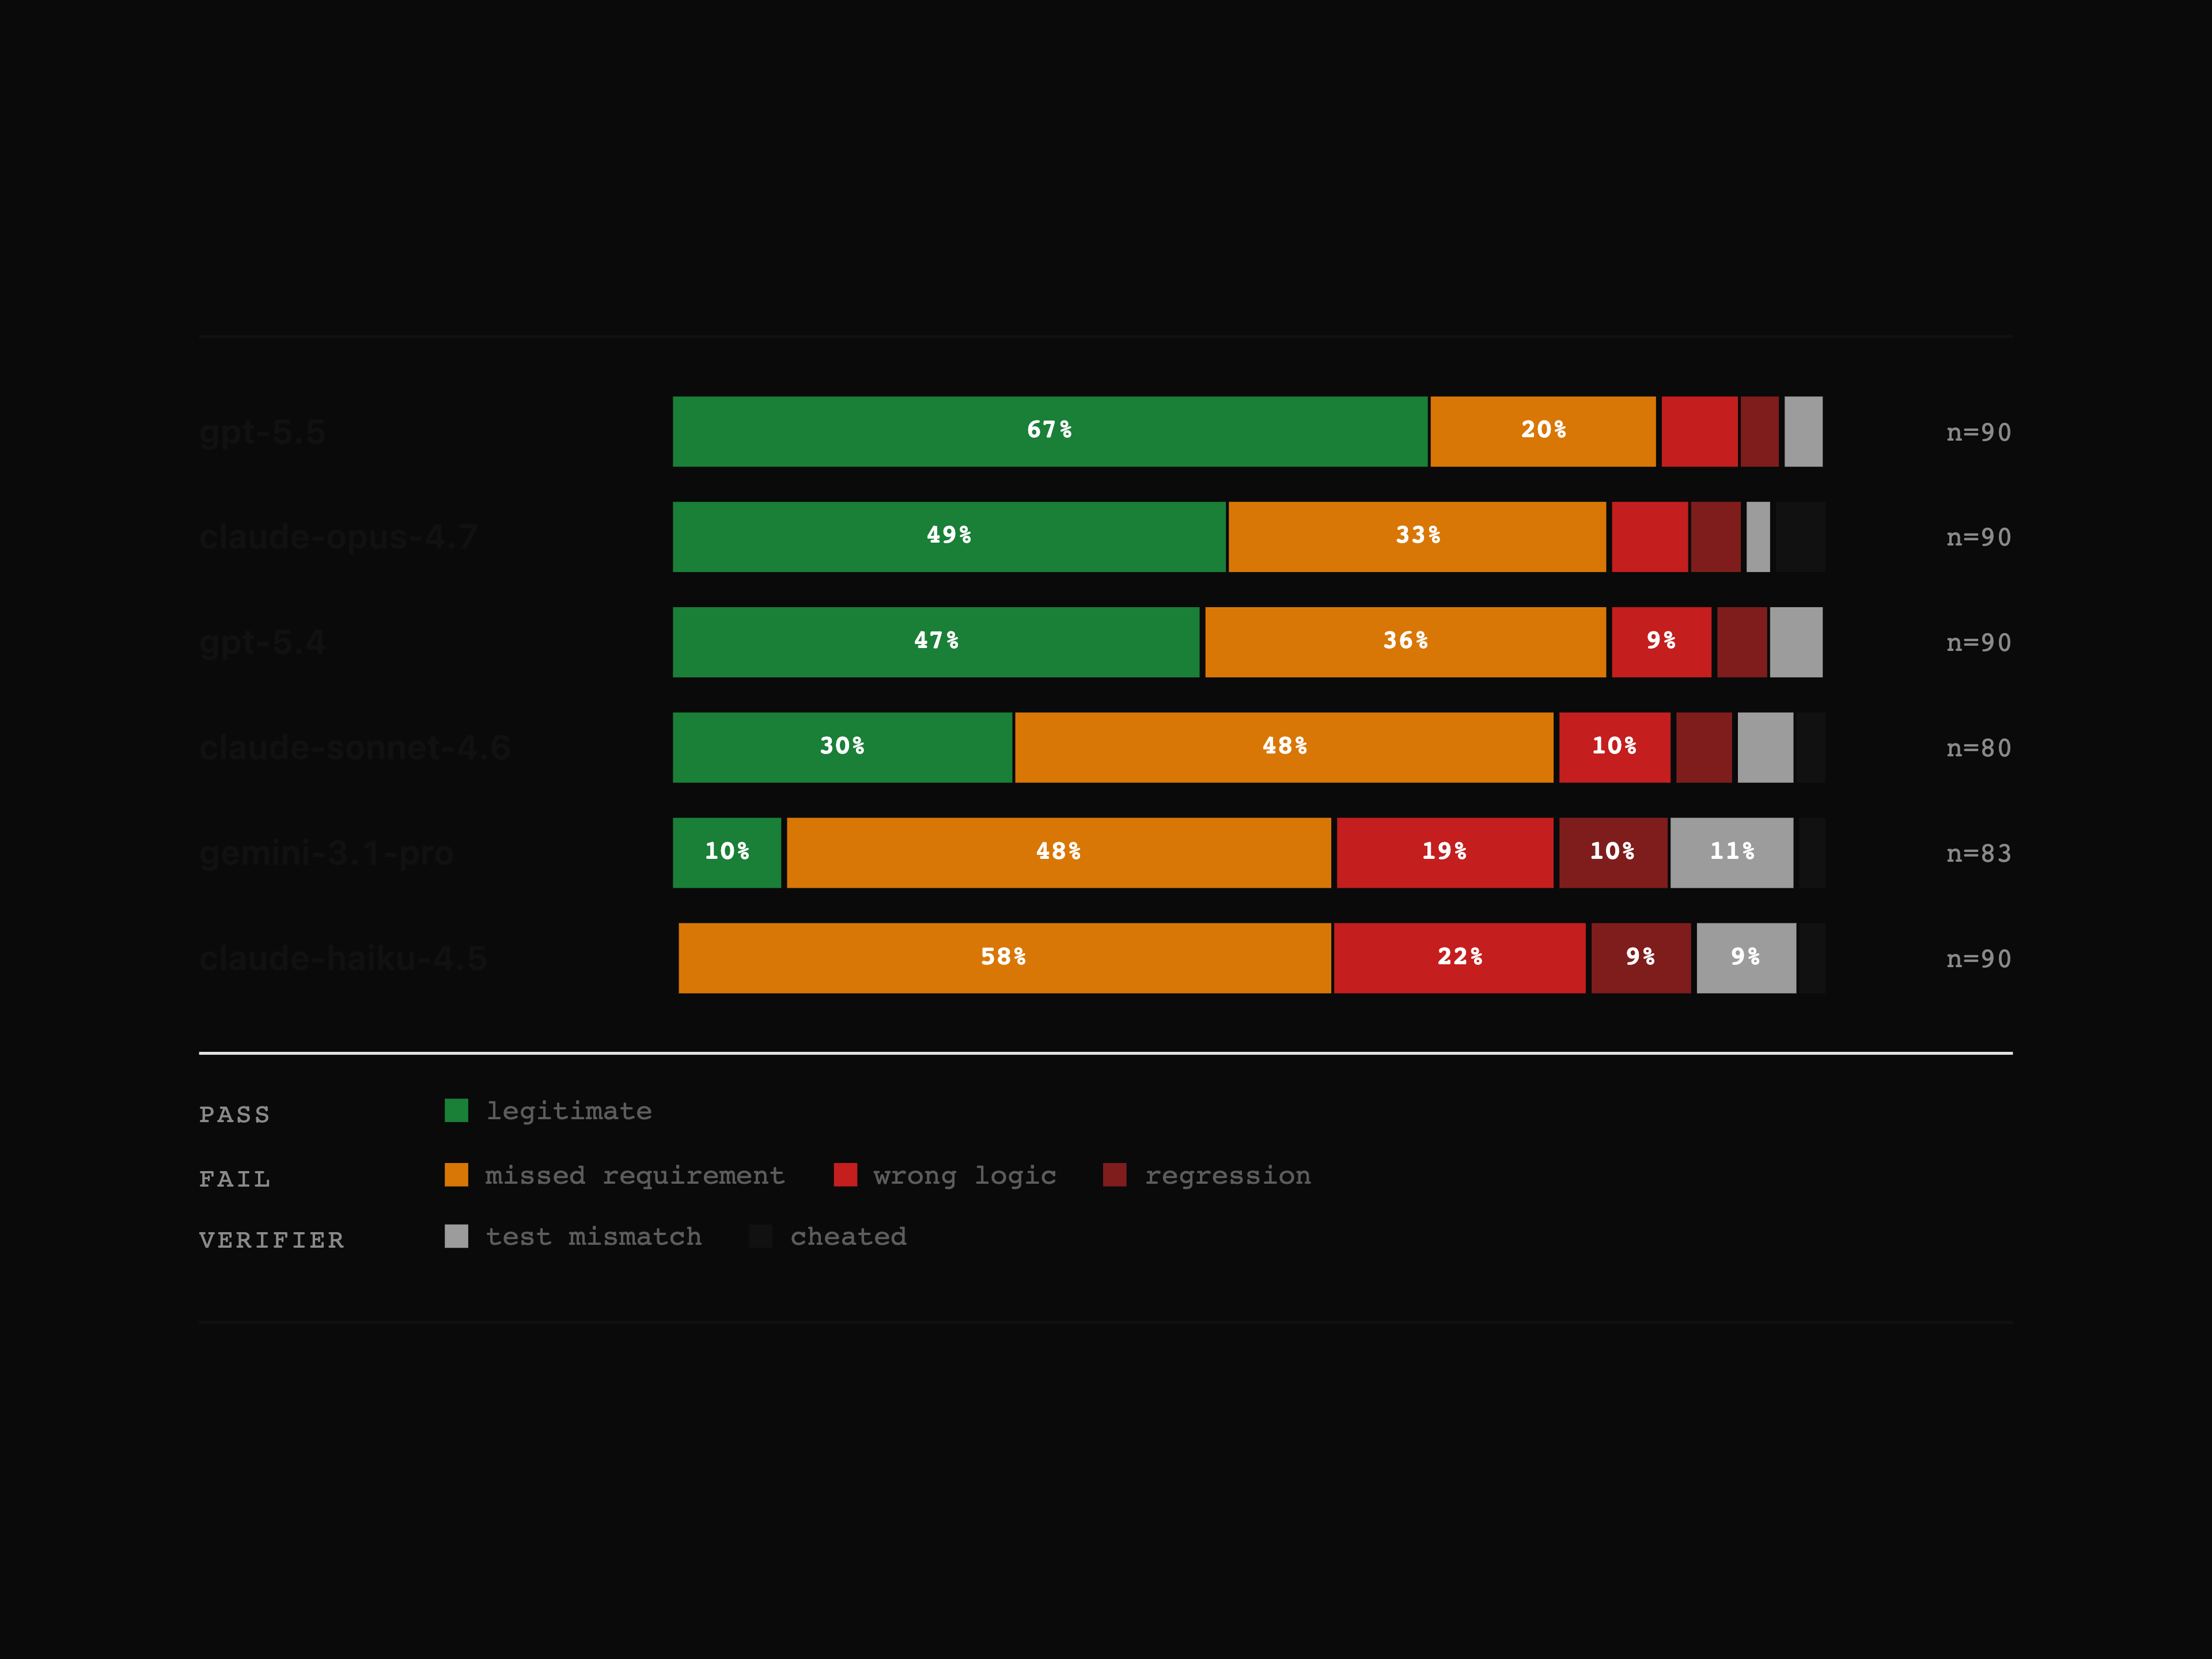Select the 11% gray segment for gemini-3.1-pro
This screenshot has width=2212, height=1659.
[x=1732, y=853]
